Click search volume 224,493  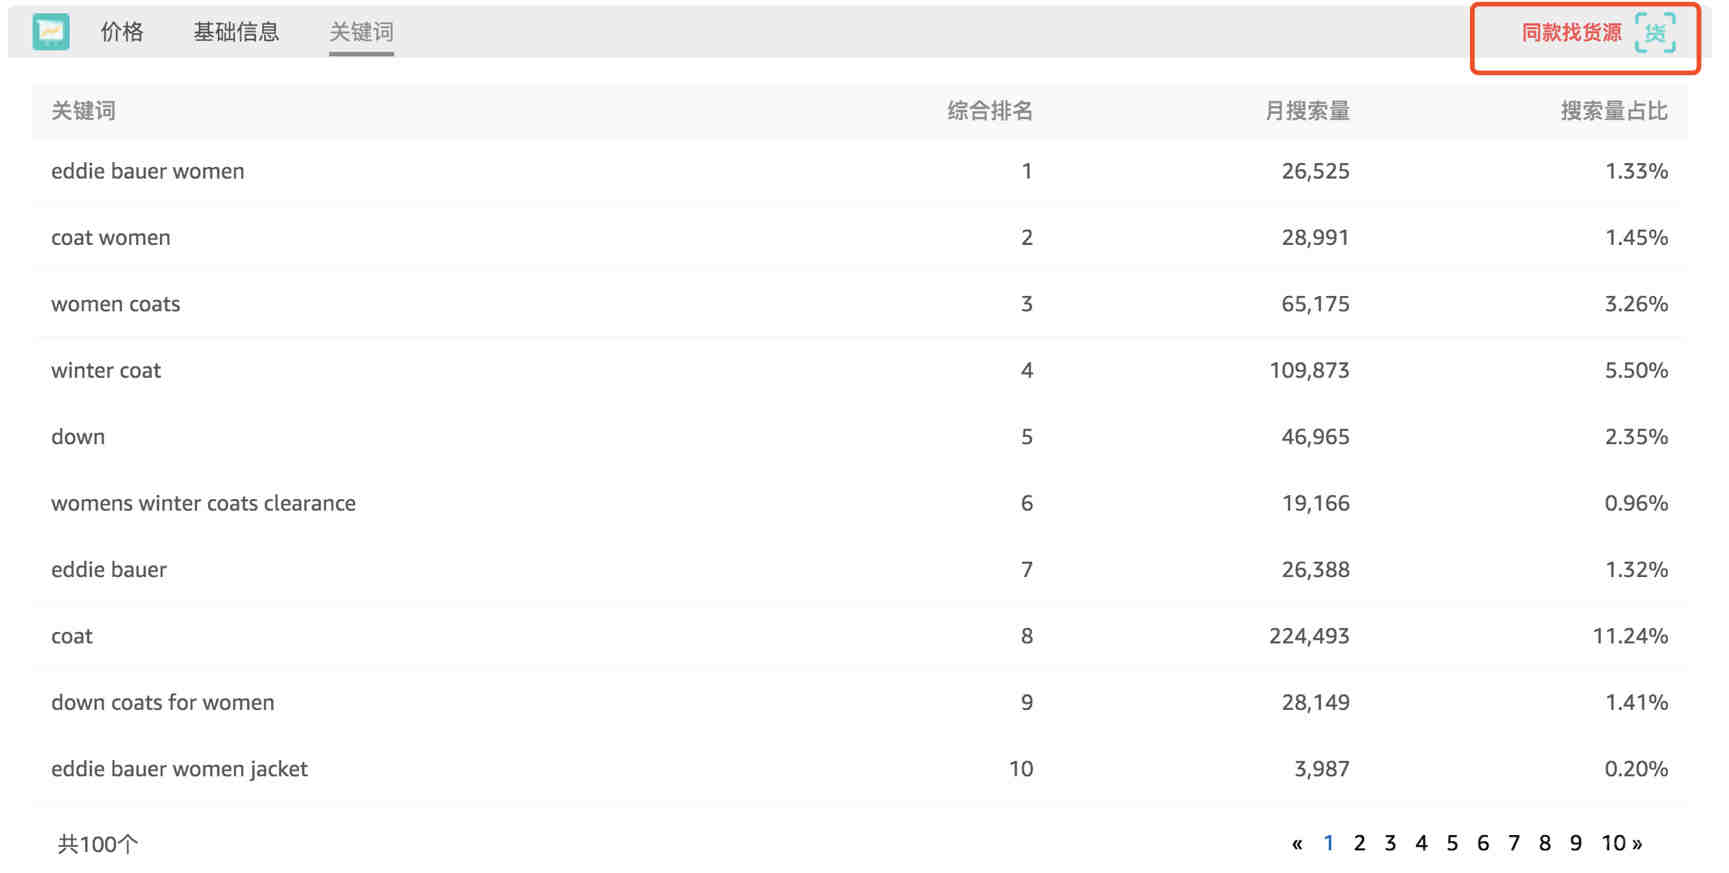pyautogui.click(x=1310, y=636)
